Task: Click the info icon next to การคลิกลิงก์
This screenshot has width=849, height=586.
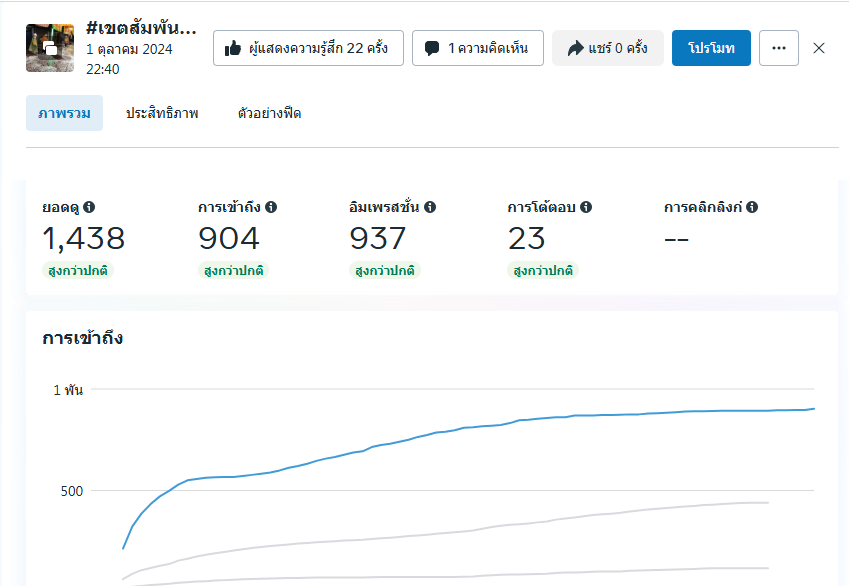Action: [752, 207]
